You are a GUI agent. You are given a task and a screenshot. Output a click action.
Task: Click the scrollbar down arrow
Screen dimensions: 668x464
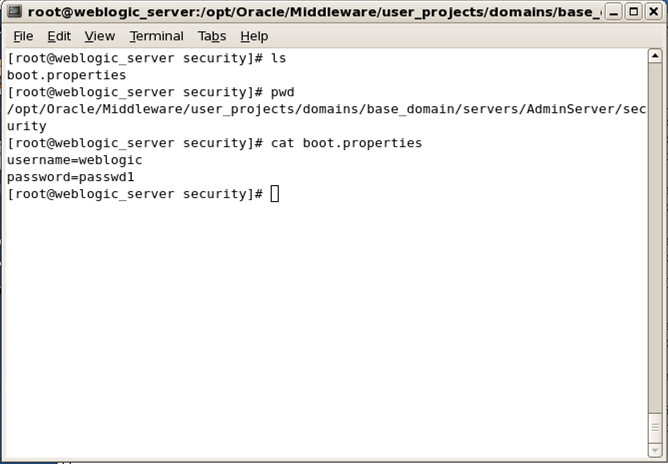coord(655,450)
